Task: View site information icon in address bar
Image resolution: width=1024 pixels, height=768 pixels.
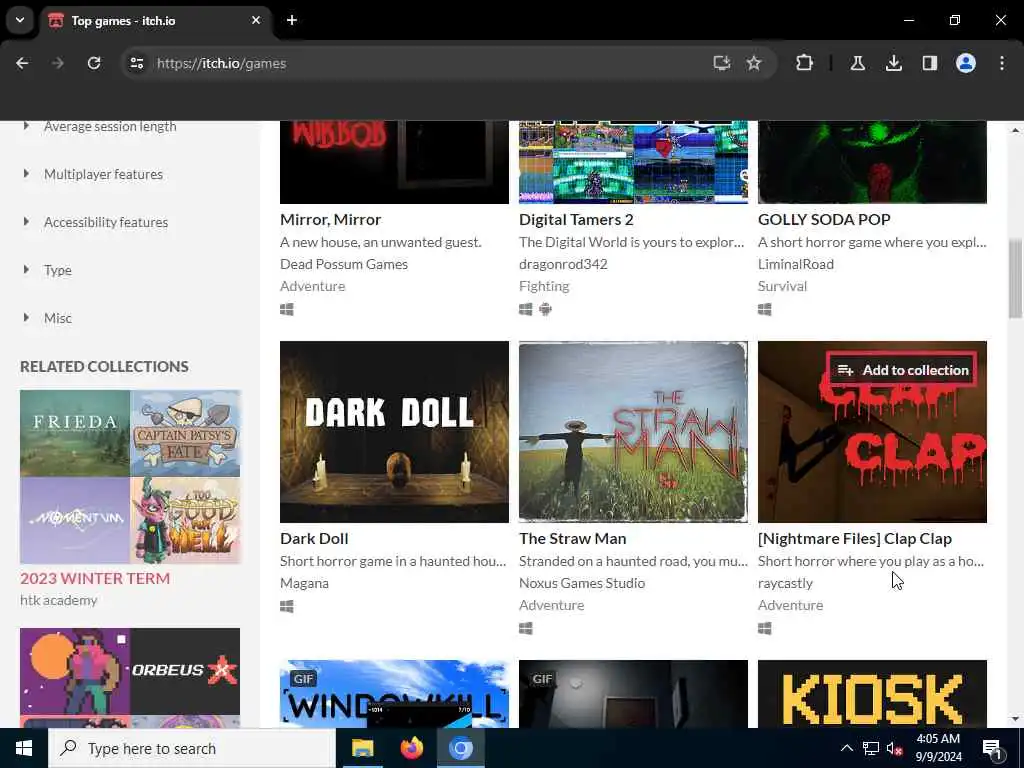Action: [x=136, y=63]
